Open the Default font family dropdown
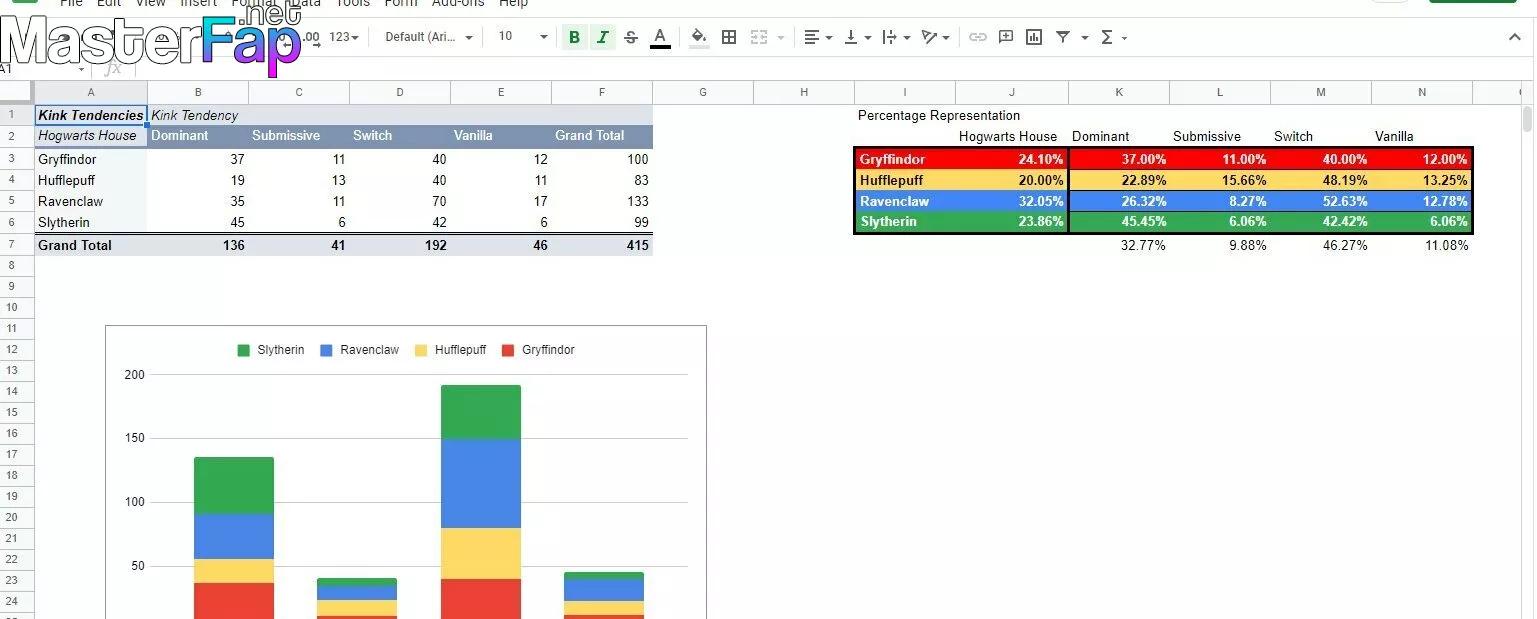Viewport: 1537px width, 619px height. [x=429, y=37]
